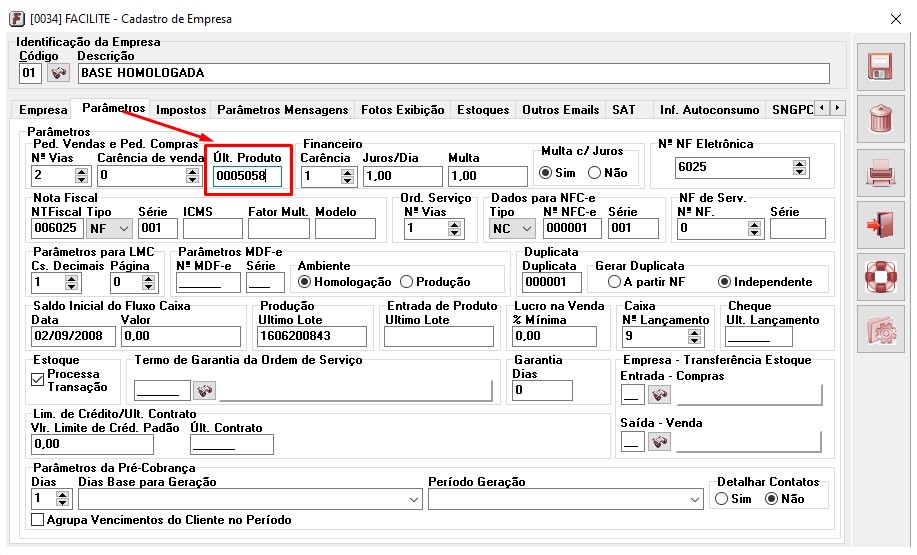917x555 pixels.
Task: Click Garantia Dias field
Action: click(542, 390)
